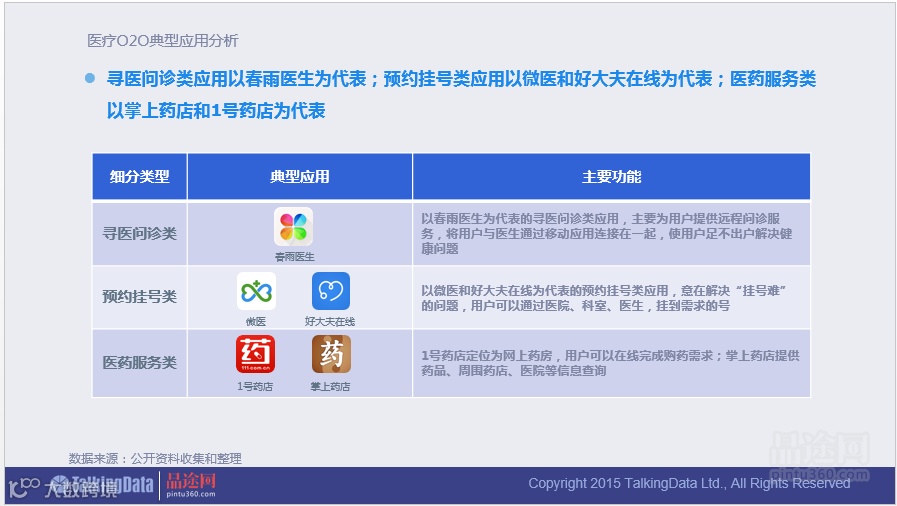
Task: Click the 微医 caption under icon
Action: [256, 321]
